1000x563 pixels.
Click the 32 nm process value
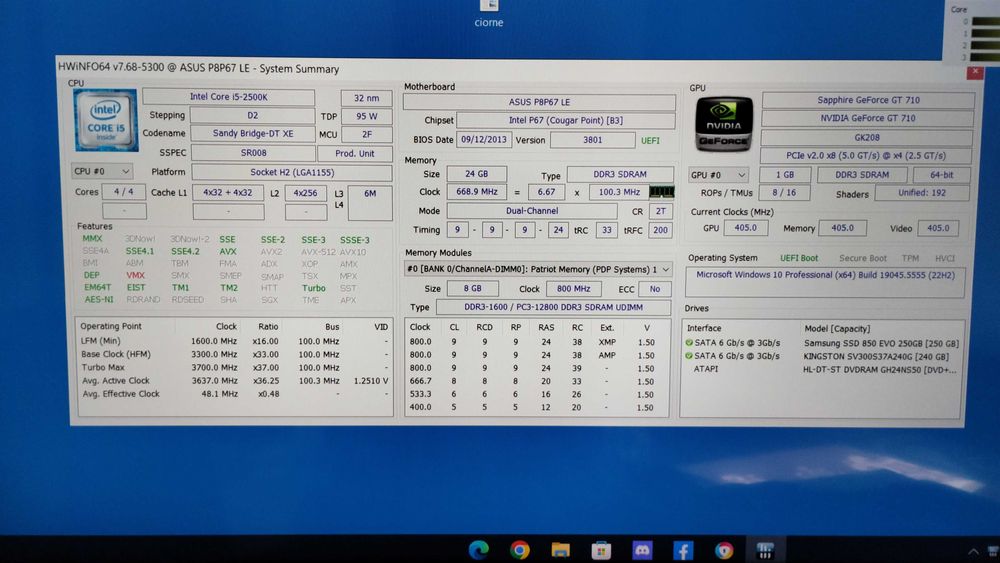point(366,98)
